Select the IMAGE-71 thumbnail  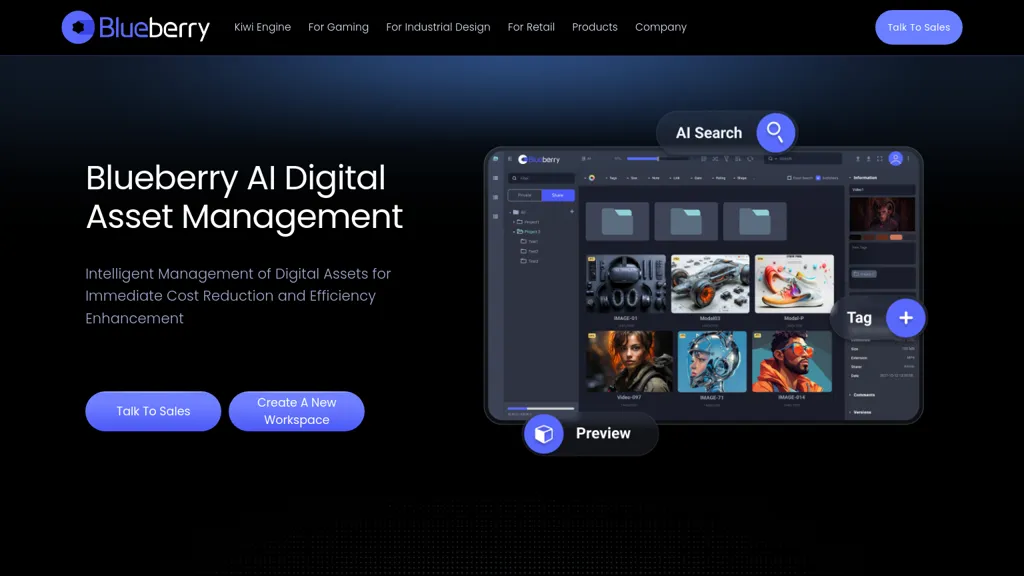[x=711, y=362]
